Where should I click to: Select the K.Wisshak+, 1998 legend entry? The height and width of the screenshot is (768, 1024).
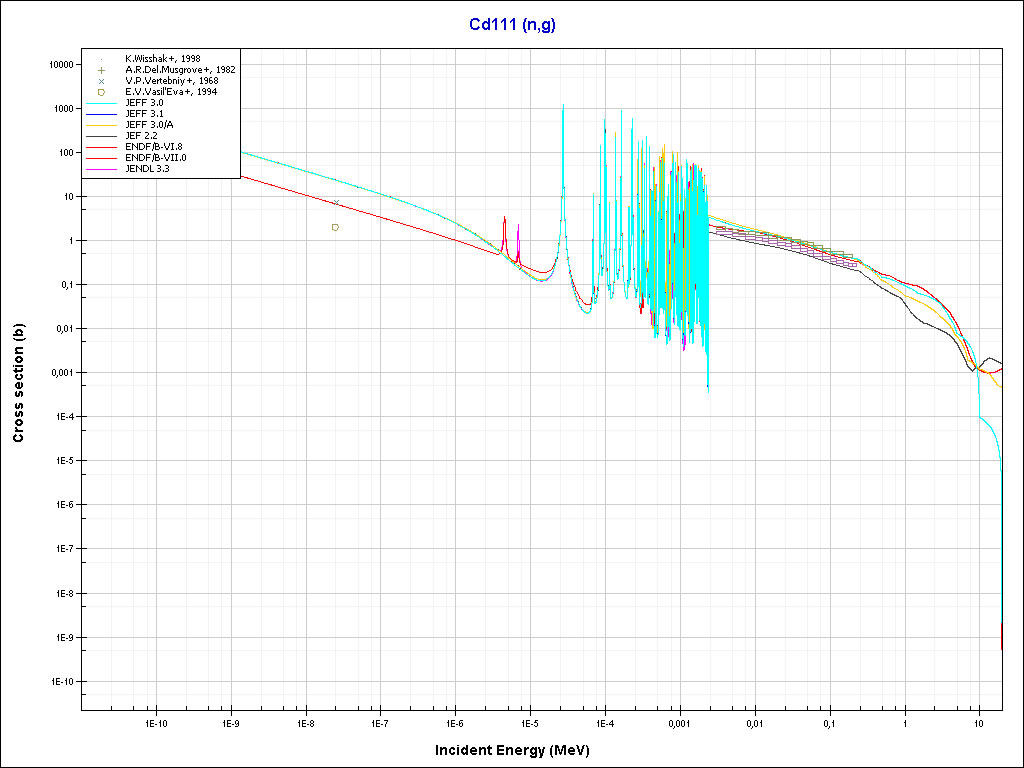click(162, 59)
